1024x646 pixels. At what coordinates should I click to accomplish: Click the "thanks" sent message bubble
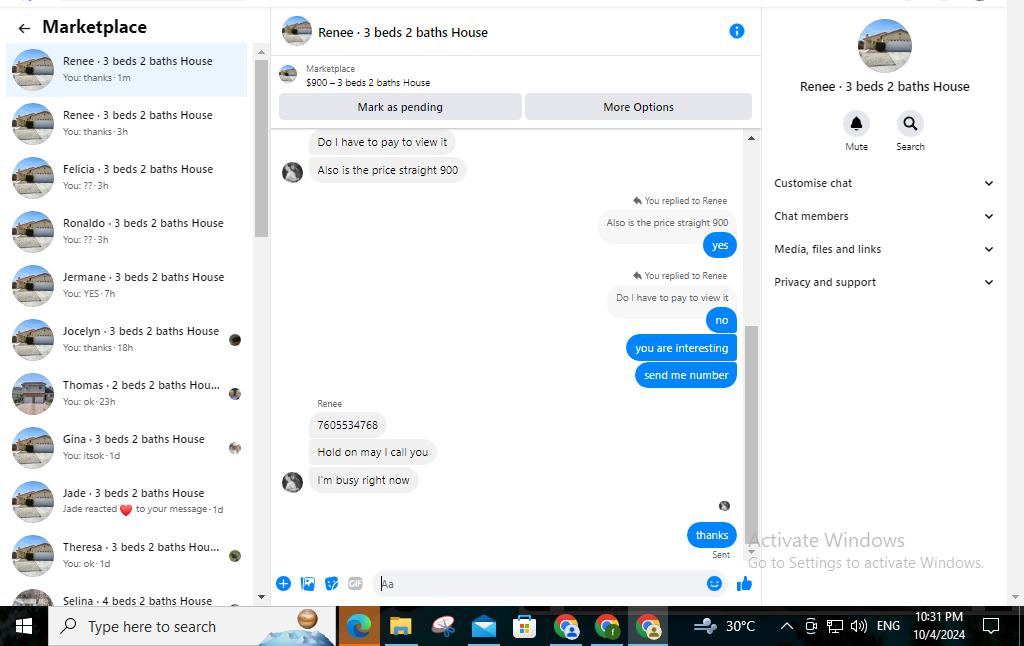tap(712, 535)
